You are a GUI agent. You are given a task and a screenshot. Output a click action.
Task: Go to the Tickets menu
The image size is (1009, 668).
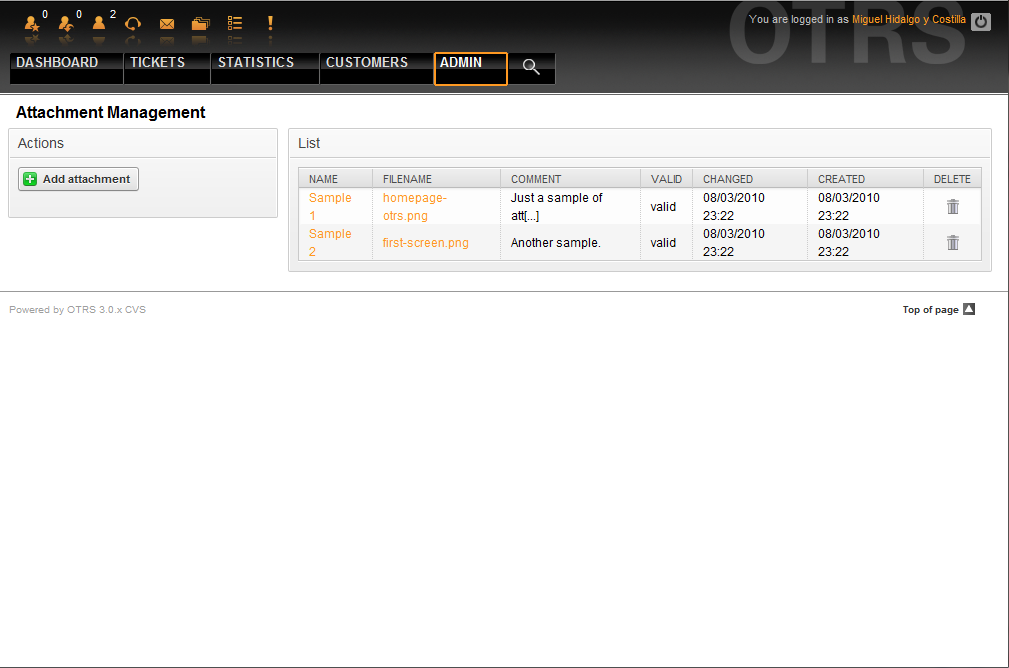158,63
